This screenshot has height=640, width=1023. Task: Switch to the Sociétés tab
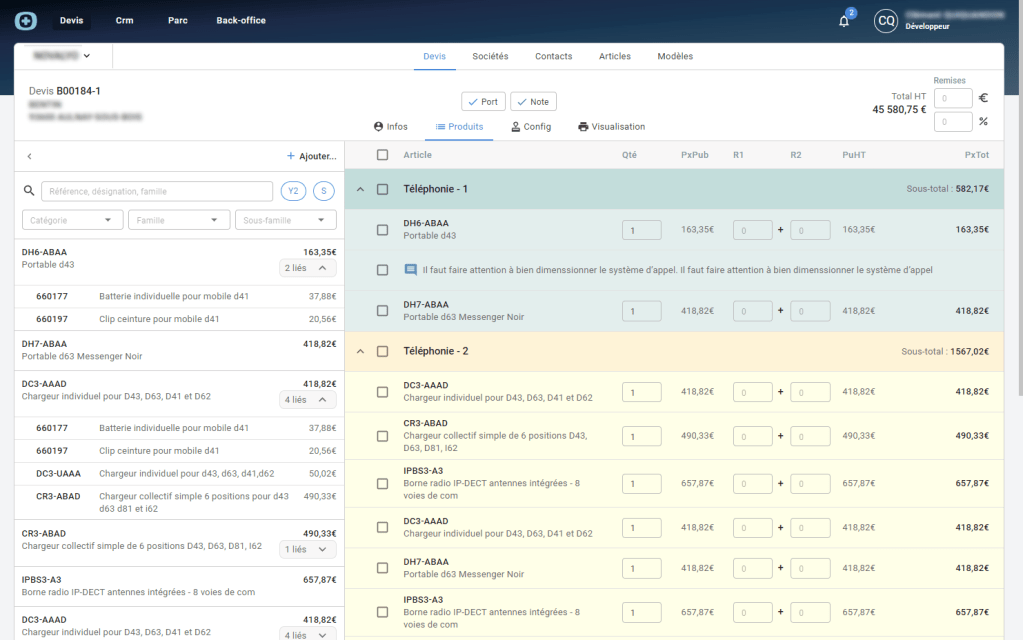pos(490,56)
